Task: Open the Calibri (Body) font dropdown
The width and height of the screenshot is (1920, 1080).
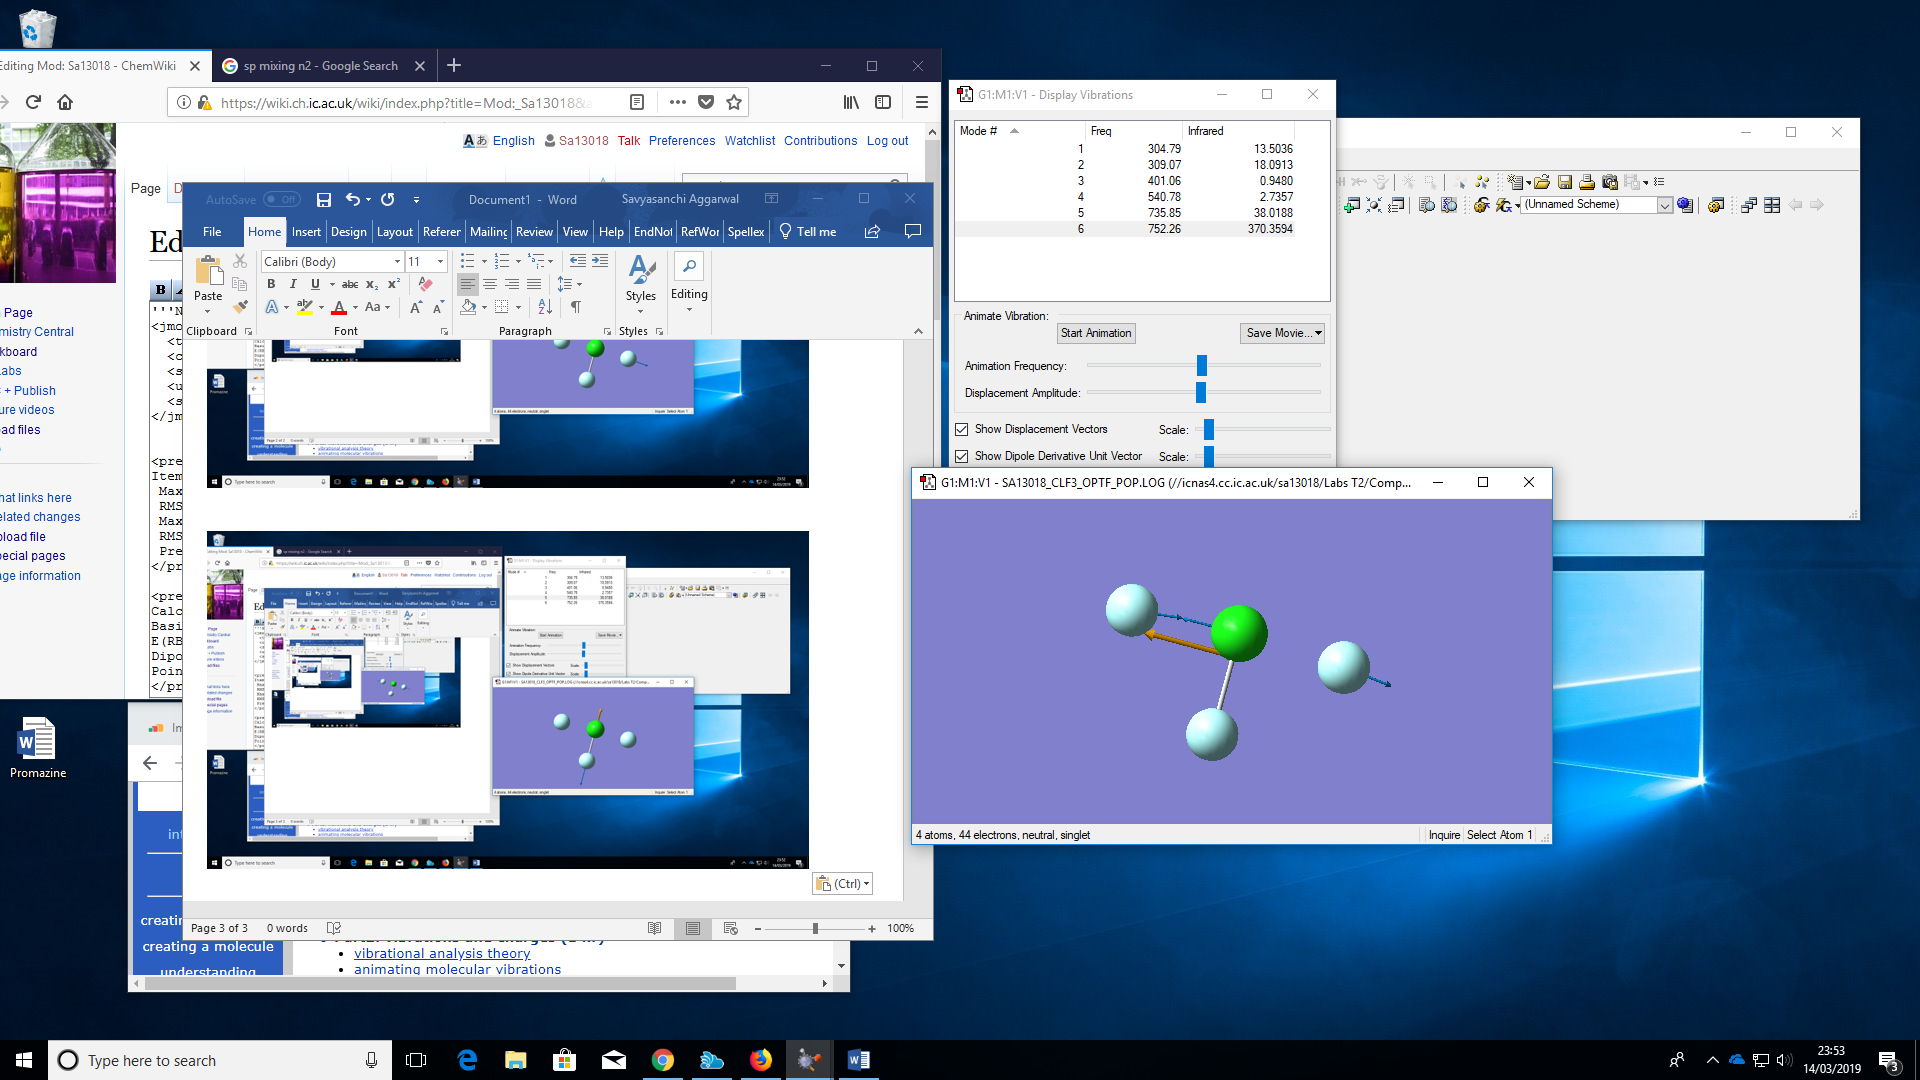Action: pos(397,262)
